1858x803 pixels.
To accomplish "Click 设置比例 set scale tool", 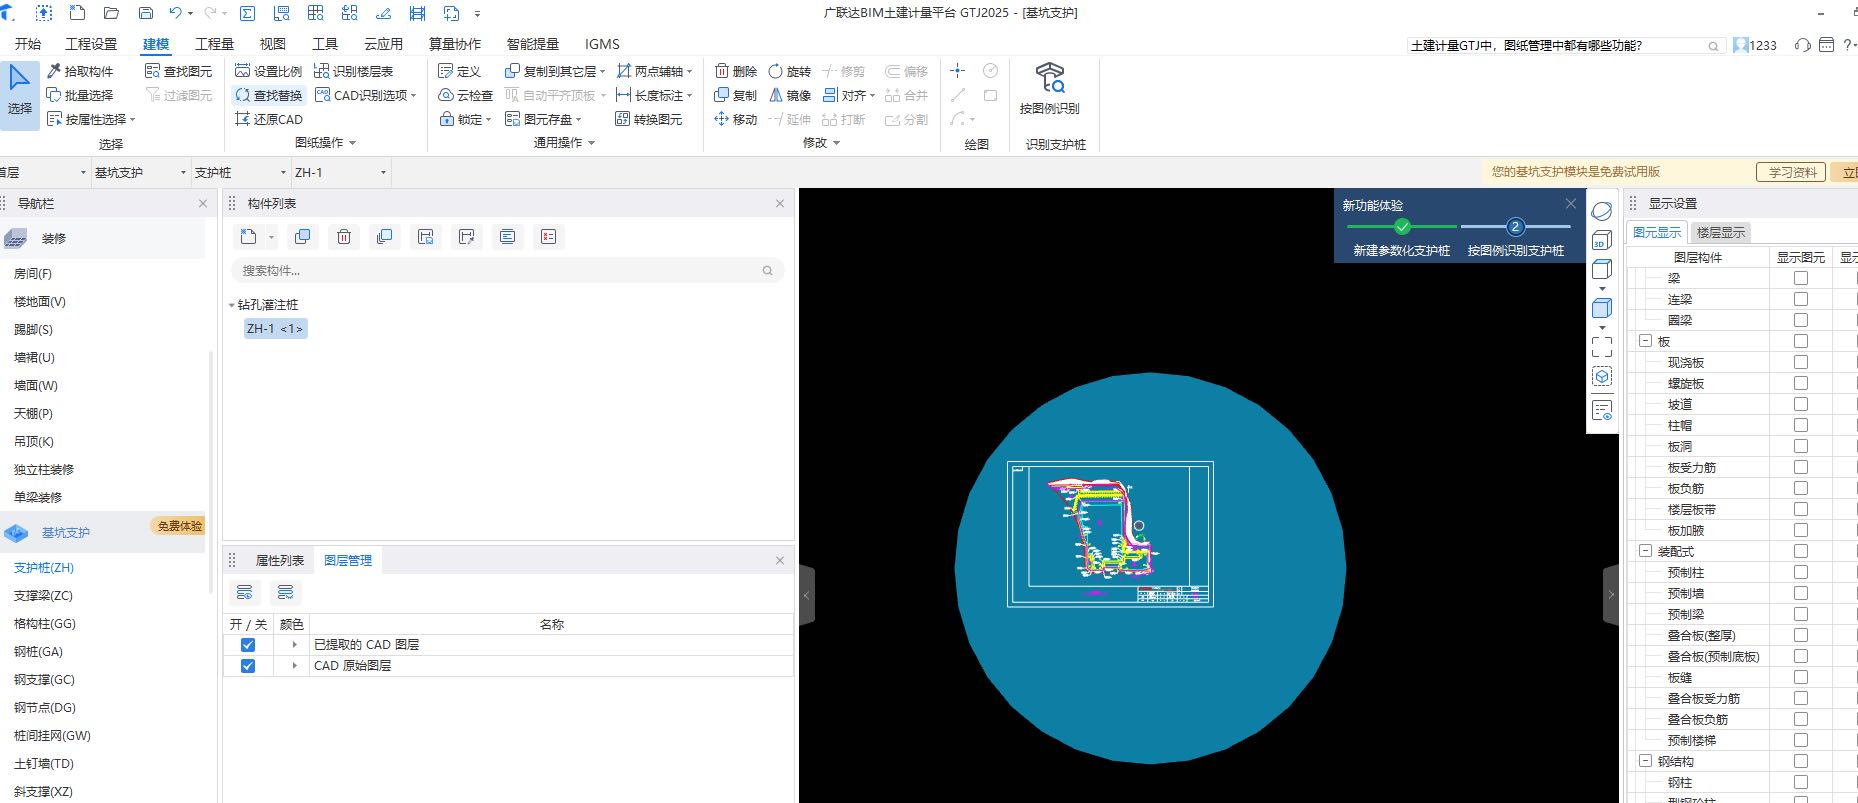I will [x=268, y=71].
